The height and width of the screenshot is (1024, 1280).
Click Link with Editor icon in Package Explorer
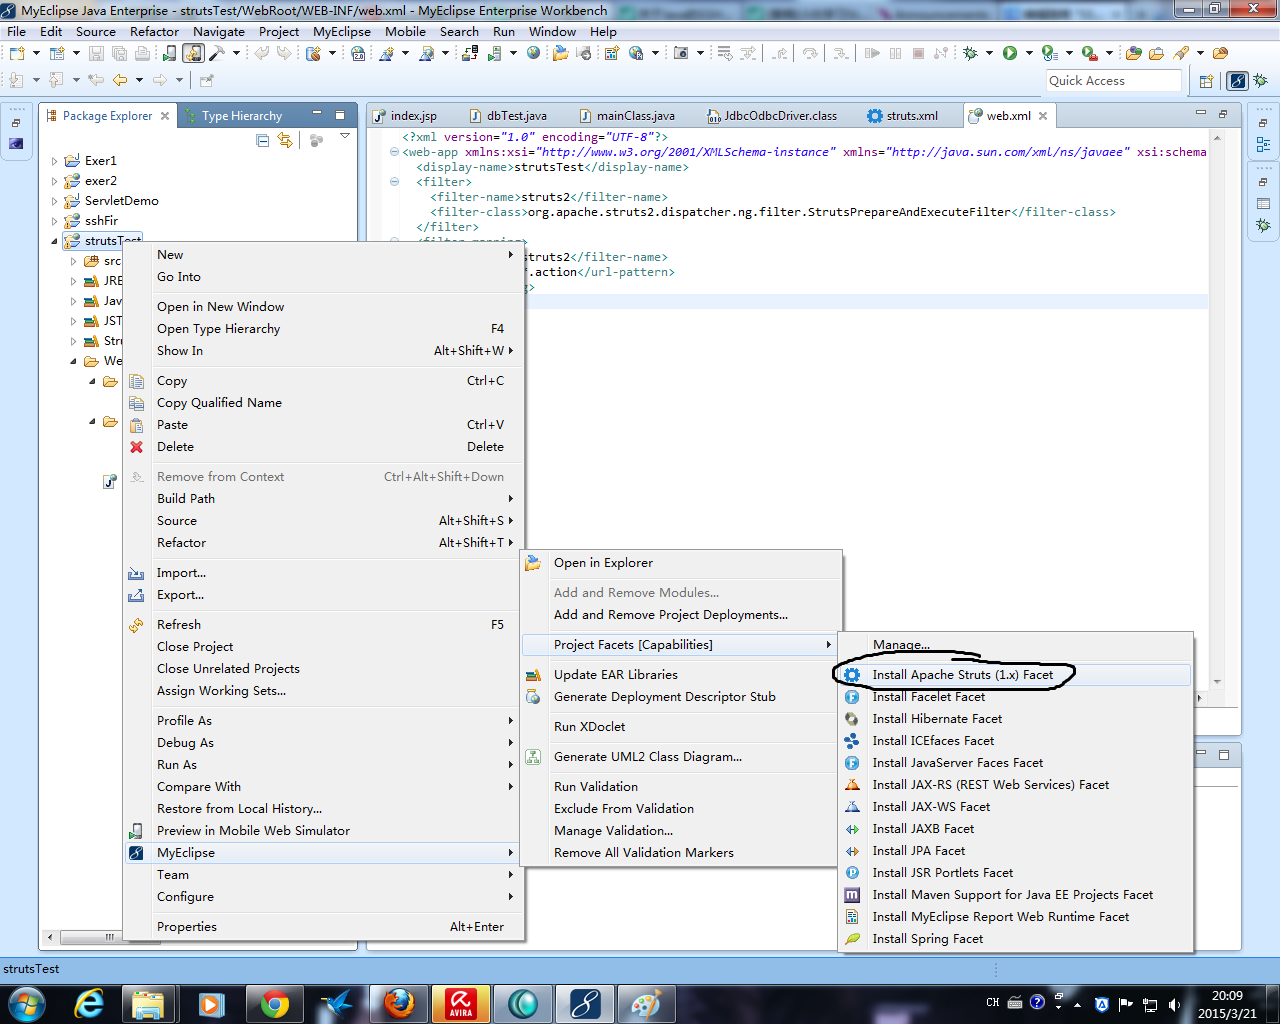pos(285,140)
